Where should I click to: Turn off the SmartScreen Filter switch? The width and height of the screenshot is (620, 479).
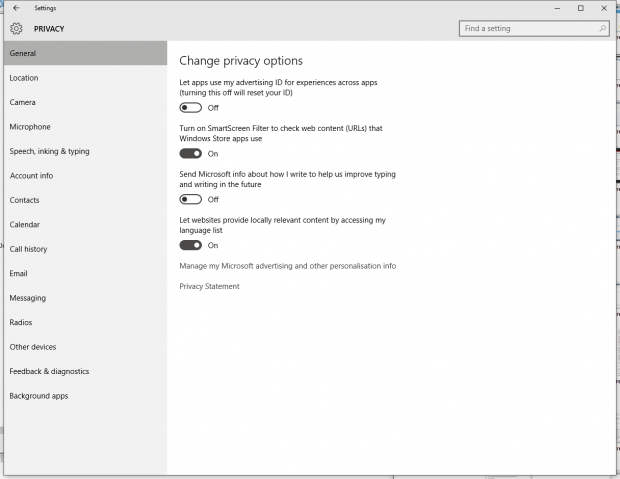point(191,153)
